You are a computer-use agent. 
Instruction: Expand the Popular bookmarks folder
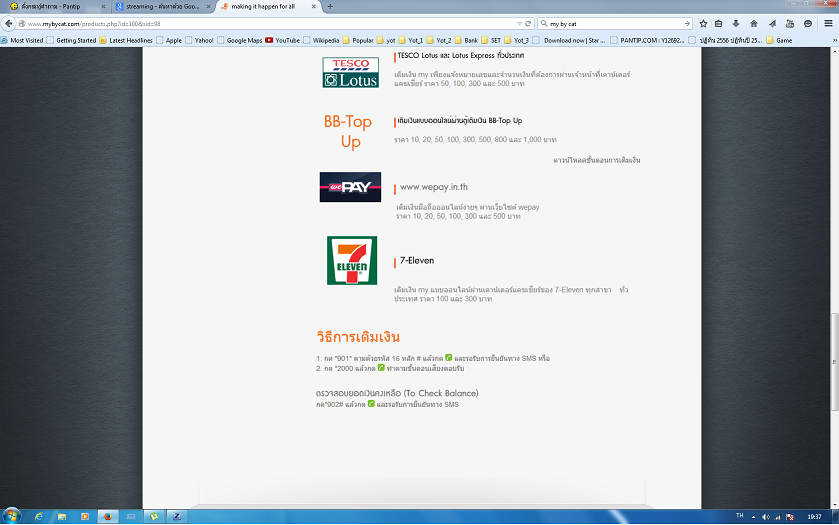click(x=358, y=40)
